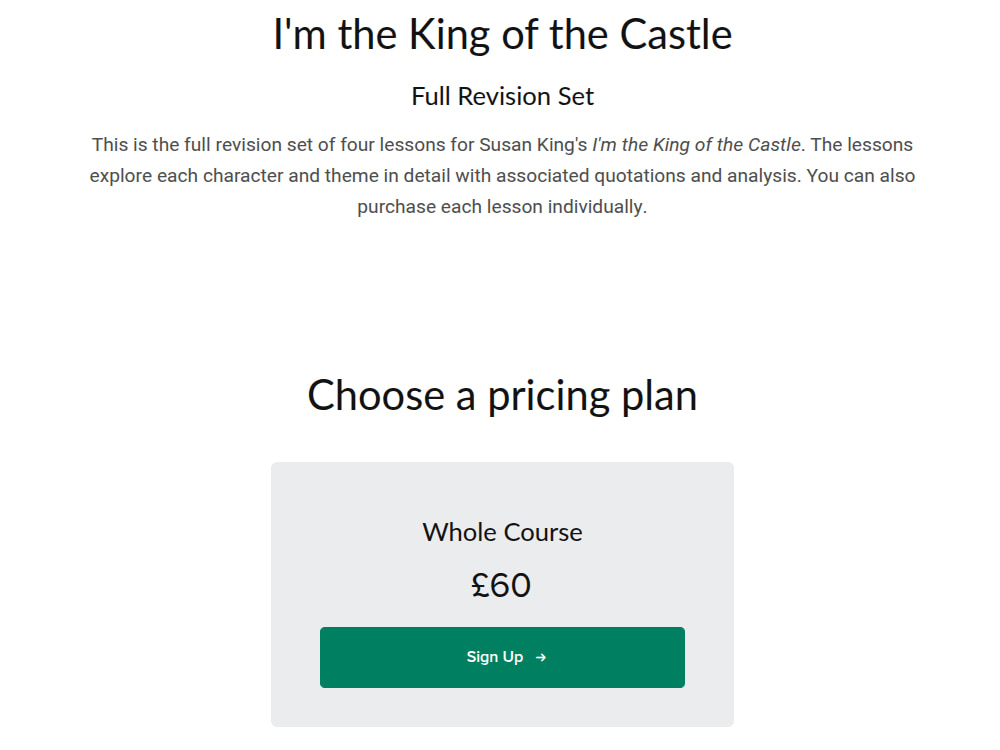Click the £60 price text

[501, 585]
